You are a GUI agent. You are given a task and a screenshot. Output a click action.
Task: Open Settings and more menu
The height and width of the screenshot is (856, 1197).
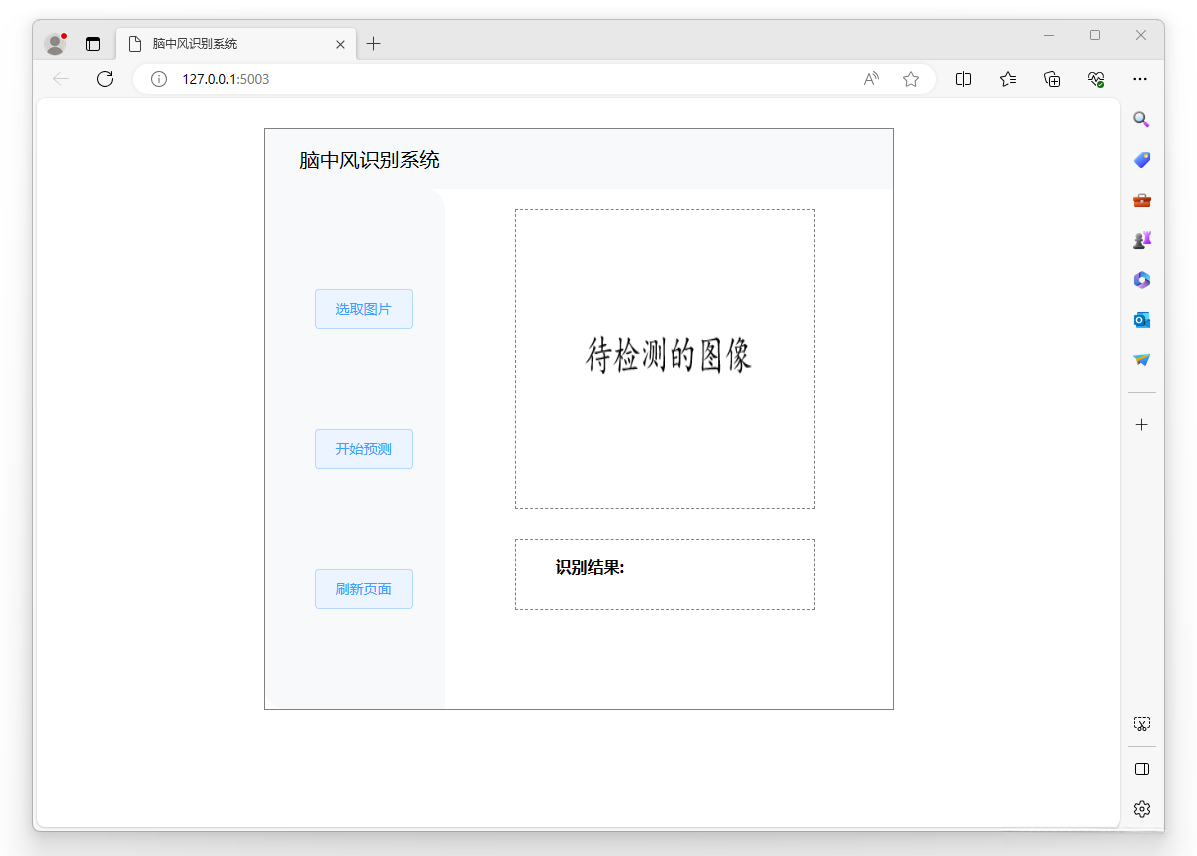(1140, 78)
